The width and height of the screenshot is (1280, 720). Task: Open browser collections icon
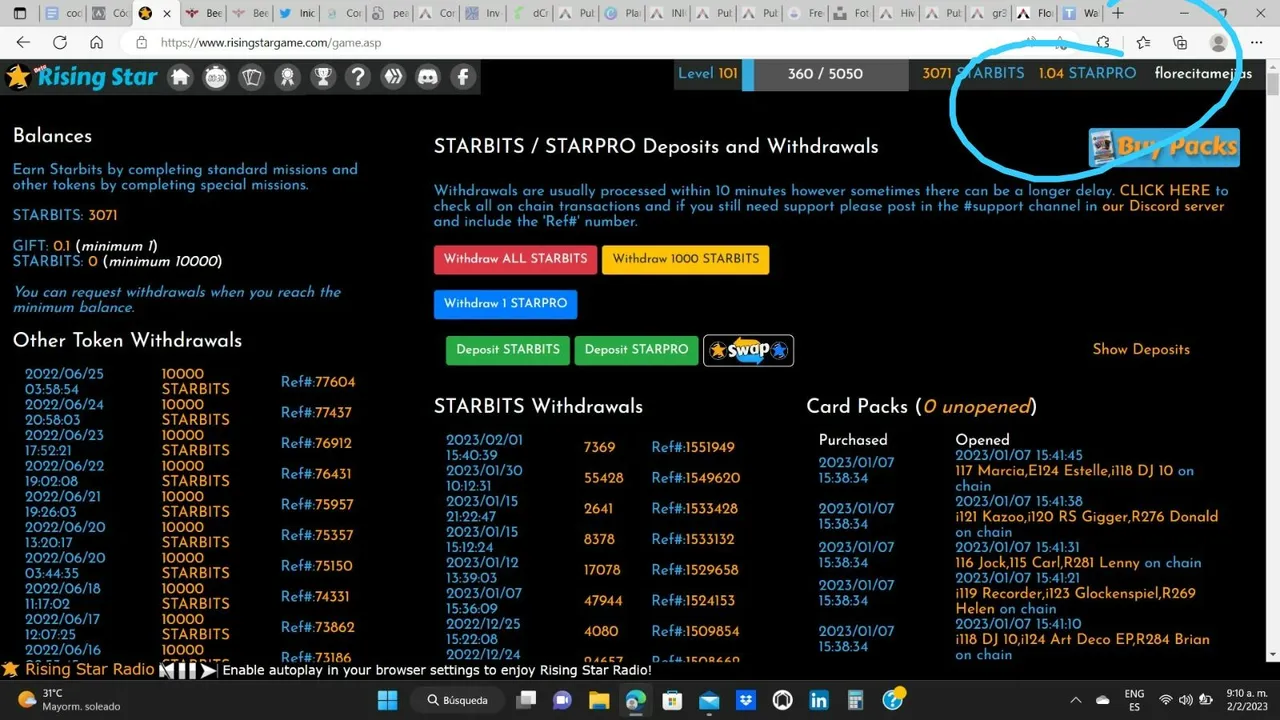click(x=1180, y=43)
